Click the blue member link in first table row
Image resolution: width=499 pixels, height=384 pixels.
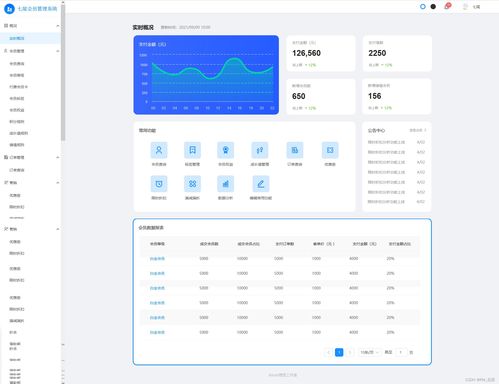(157, 259)
